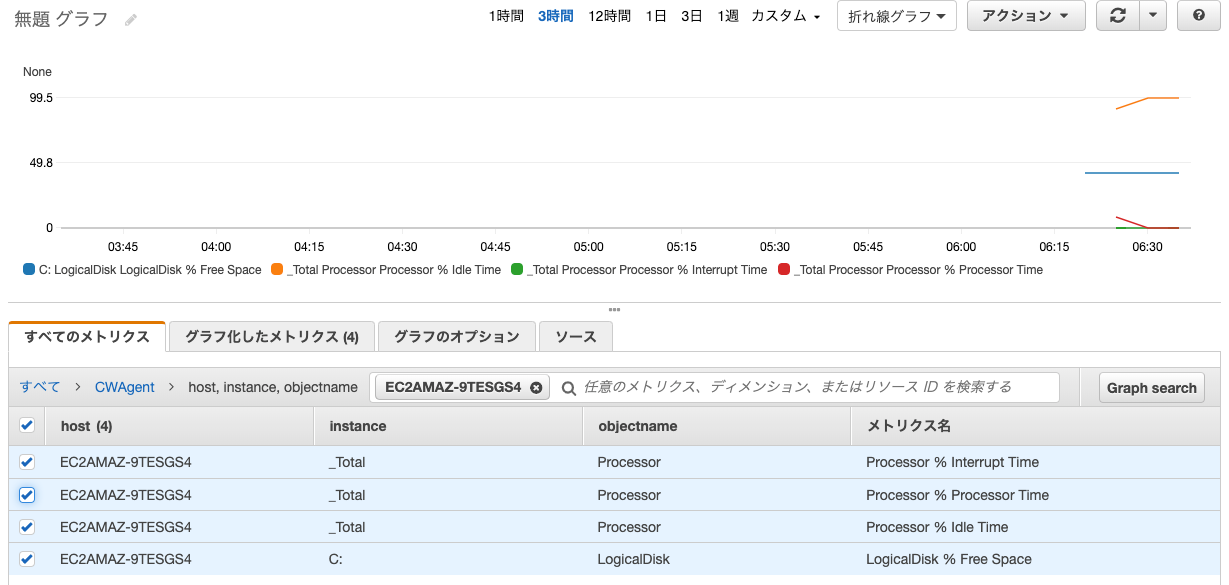Click the refresh icon to reload the graph
Screen dimensions: 1229x585
tap(1117, 16)
